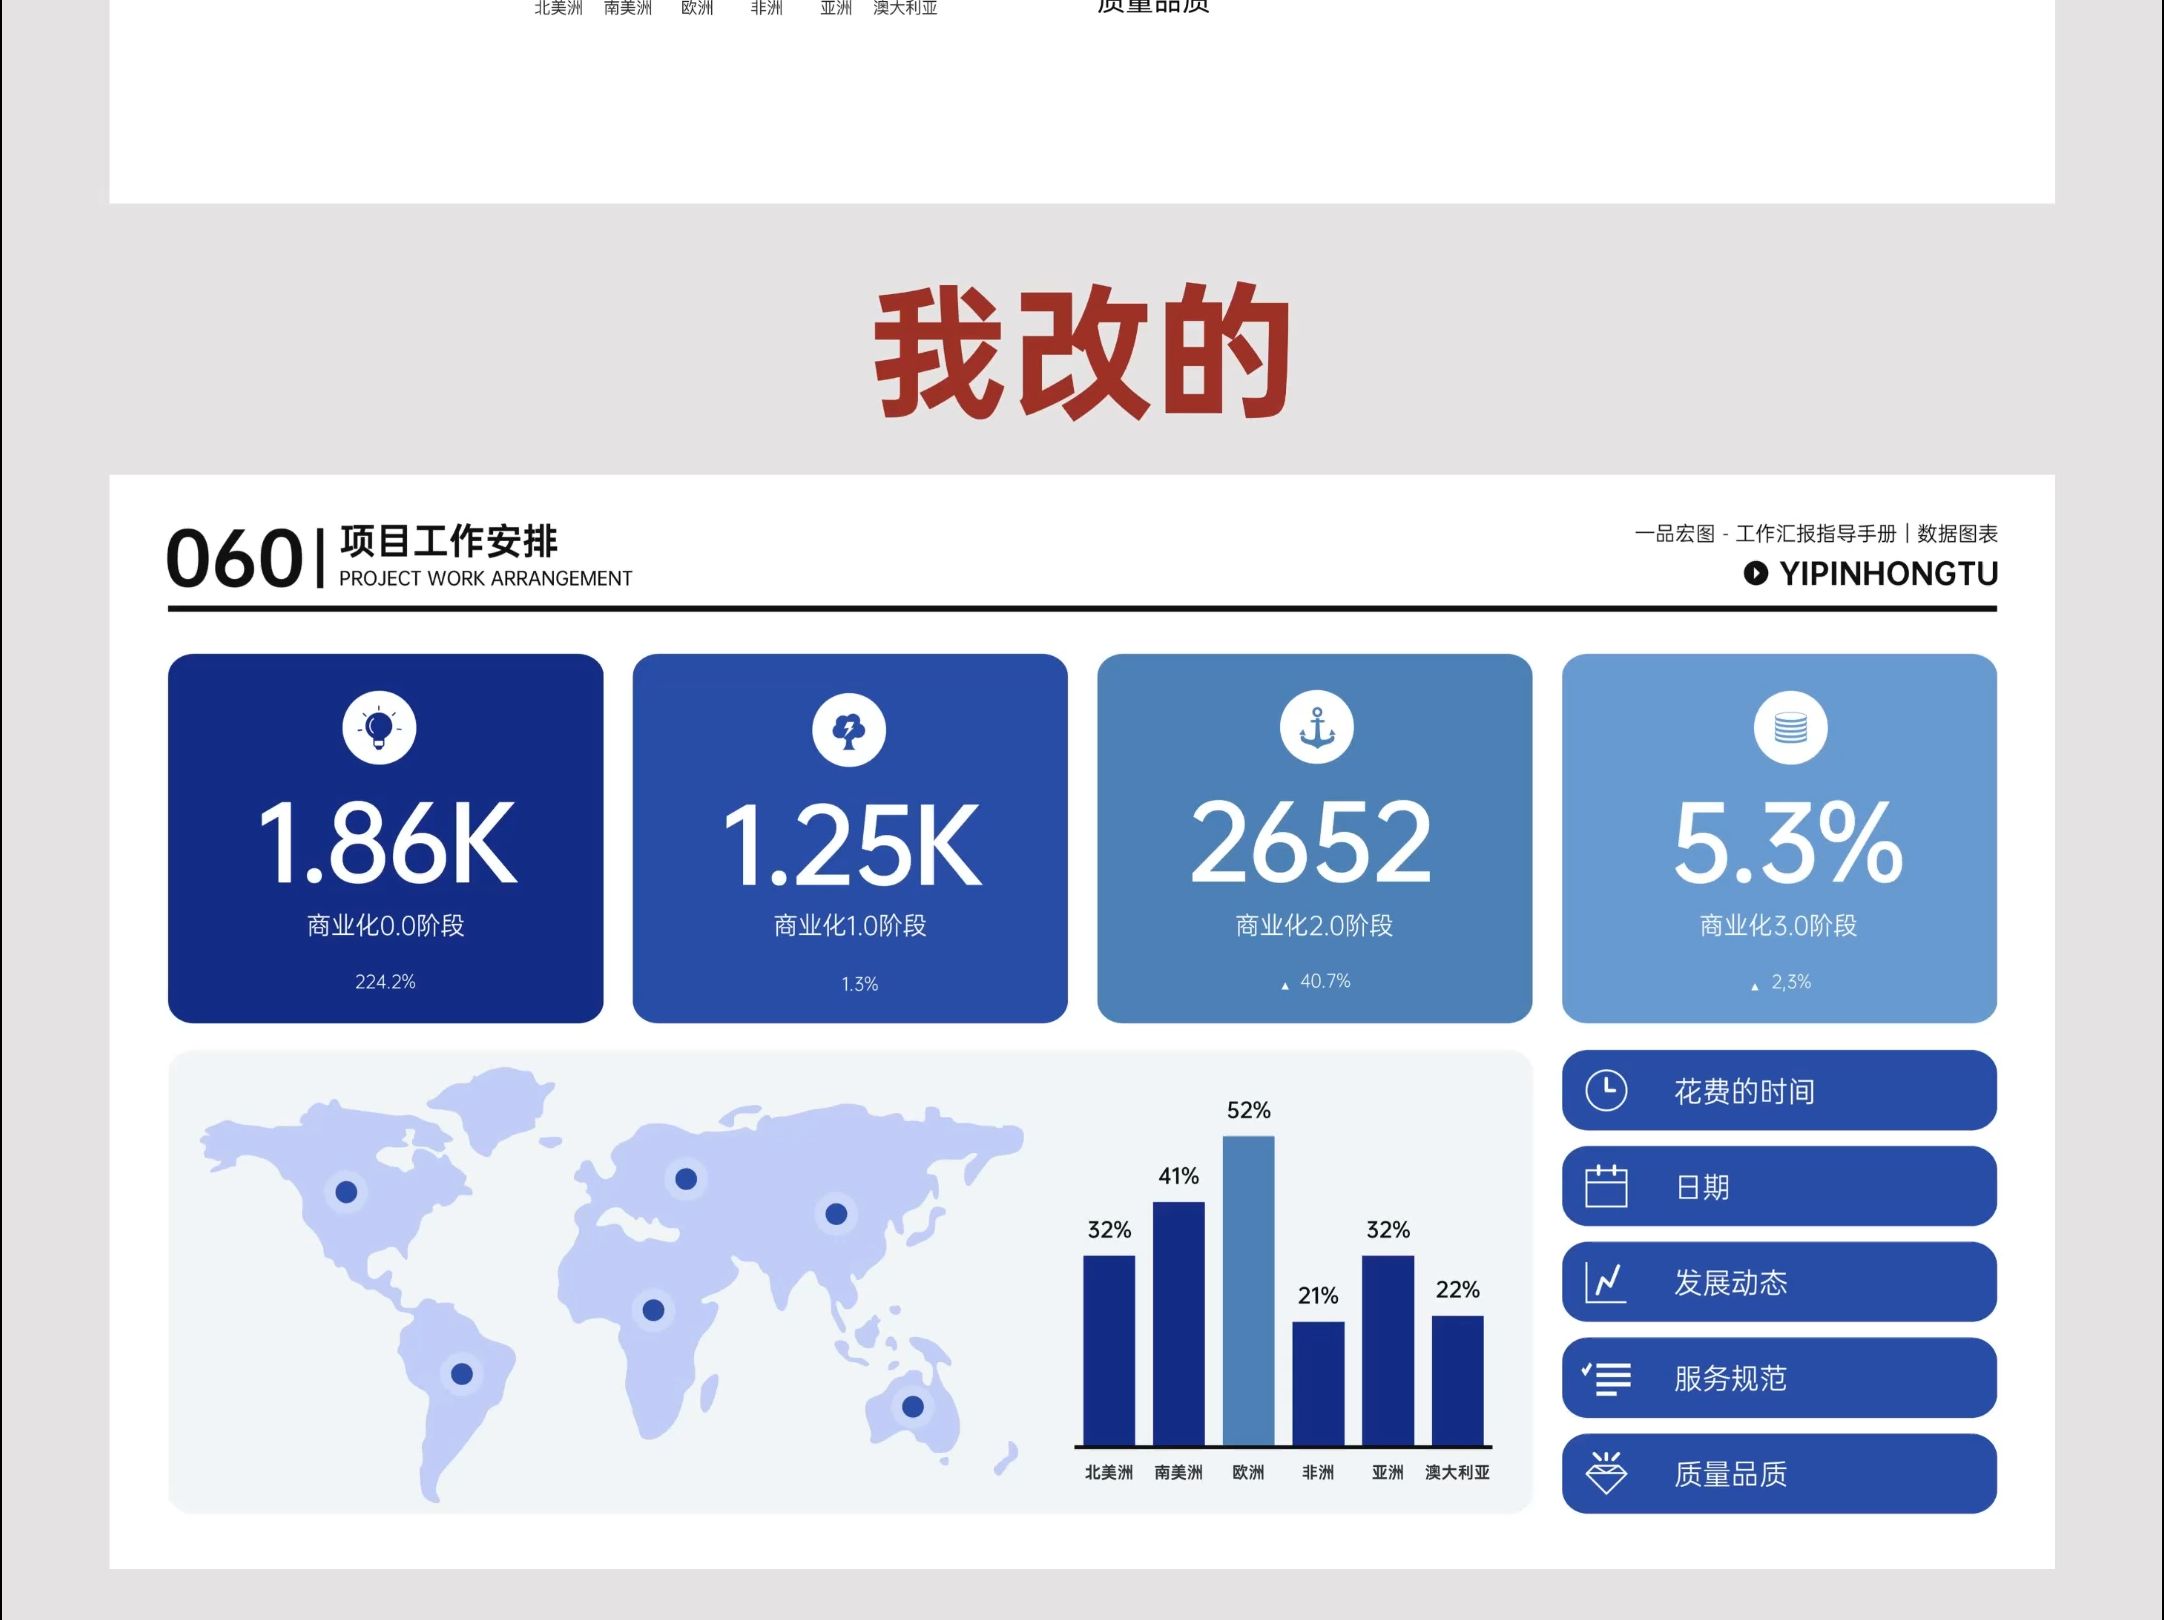Click the 商业化0.0阶段 label
The width and height of the screenshot is (2164, 1620).
coord(386,926)
